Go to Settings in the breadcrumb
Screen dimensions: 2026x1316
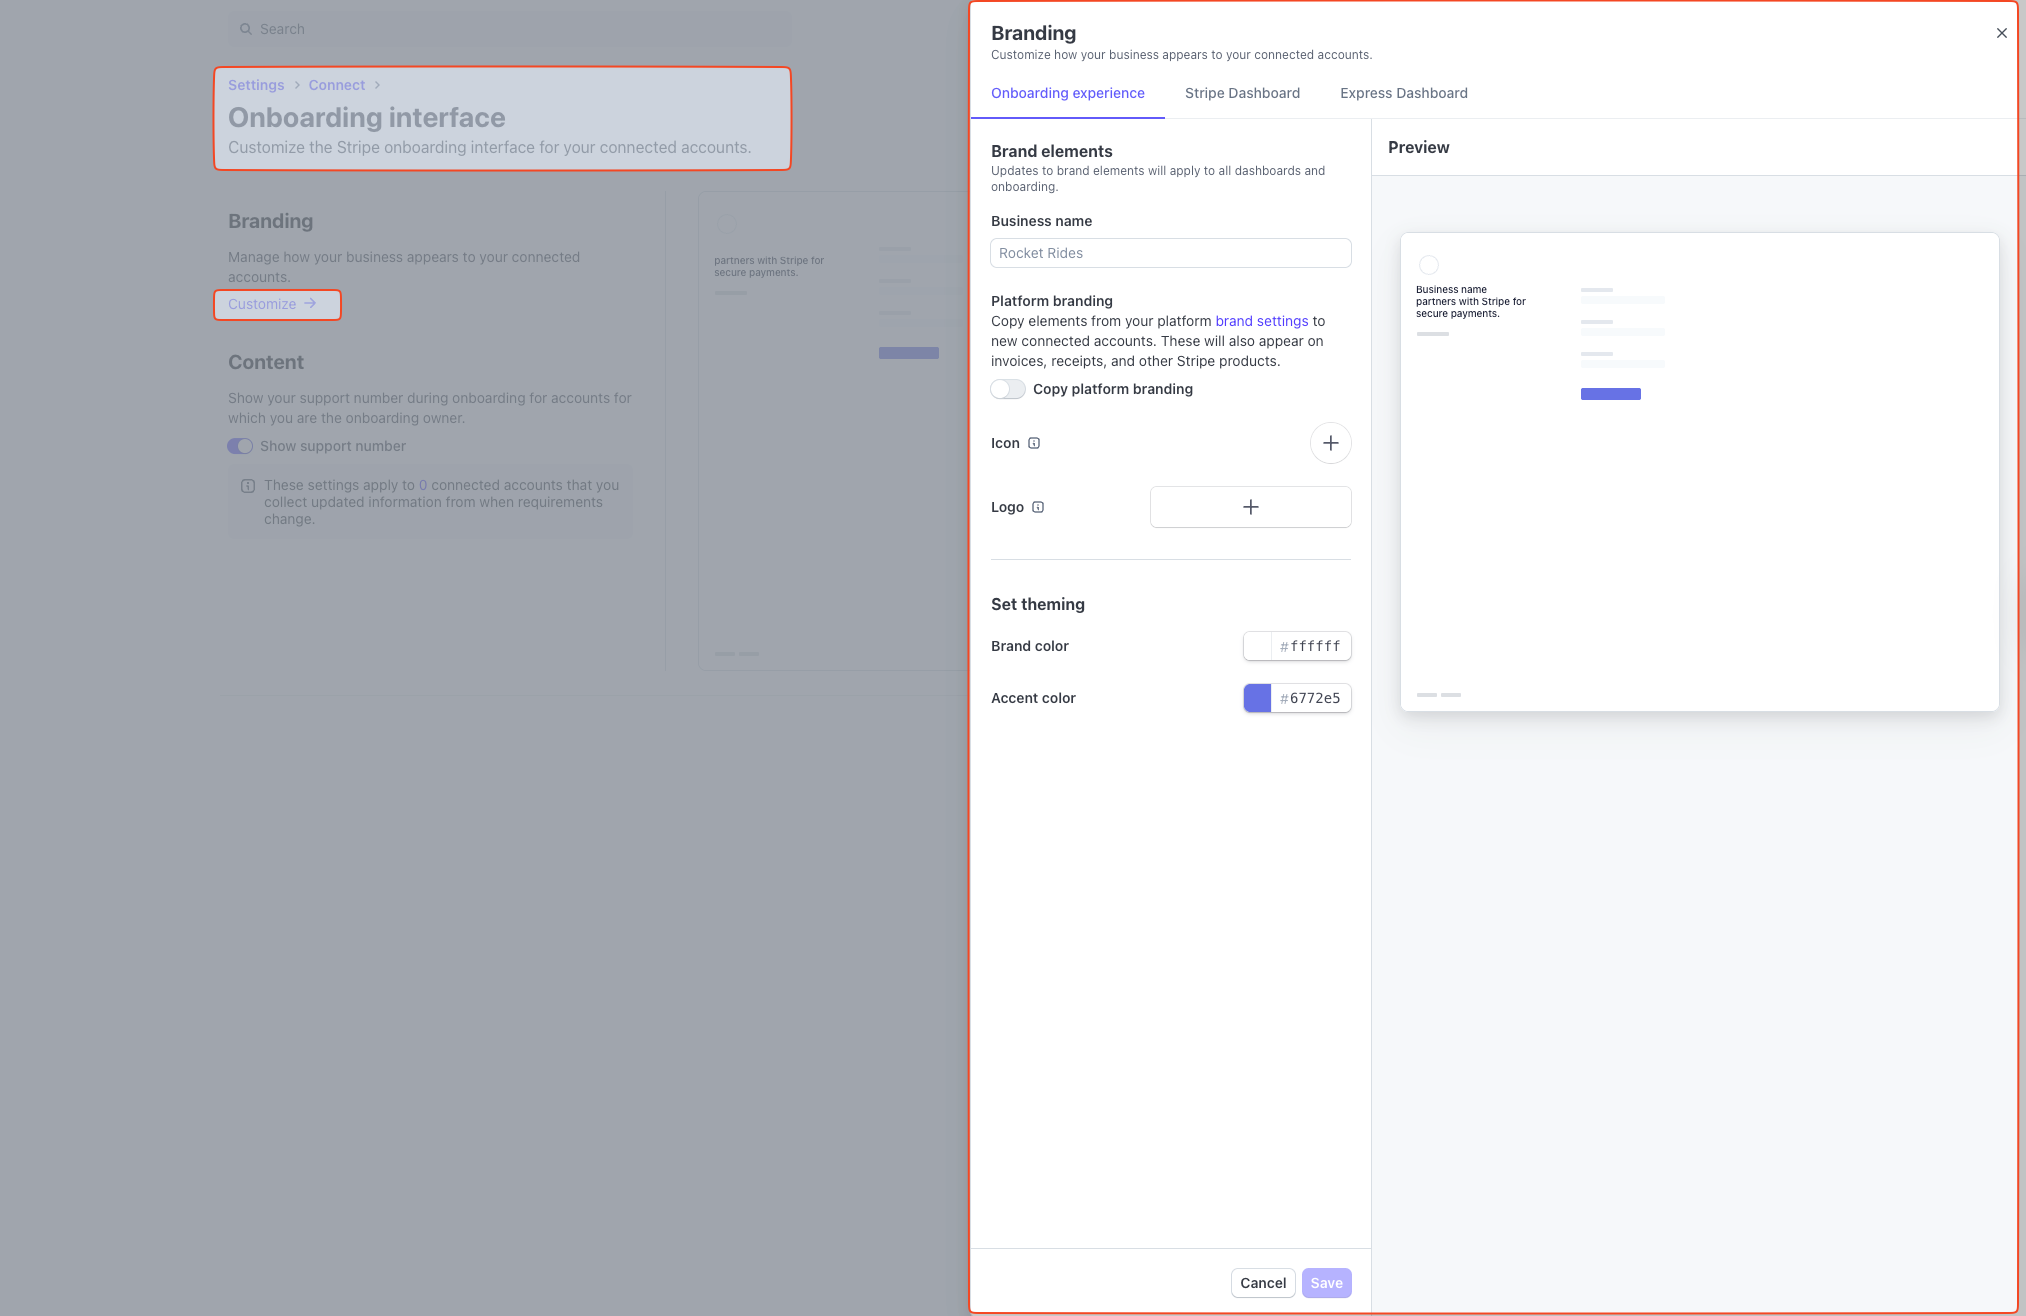tap(256, 85)
